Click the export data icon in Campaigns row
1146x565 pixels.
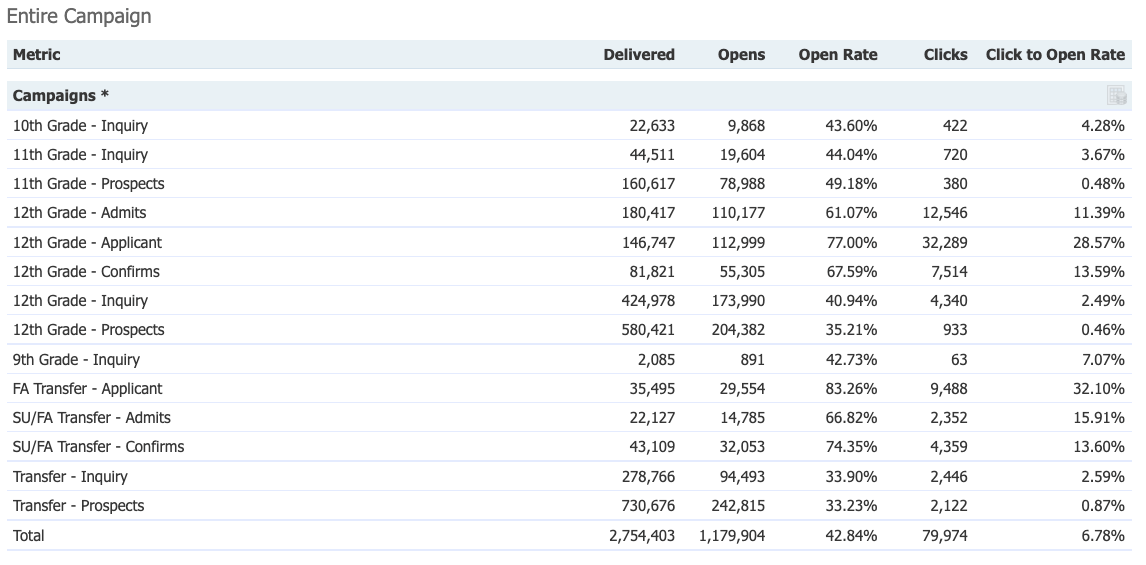[x=1116, y=96]
